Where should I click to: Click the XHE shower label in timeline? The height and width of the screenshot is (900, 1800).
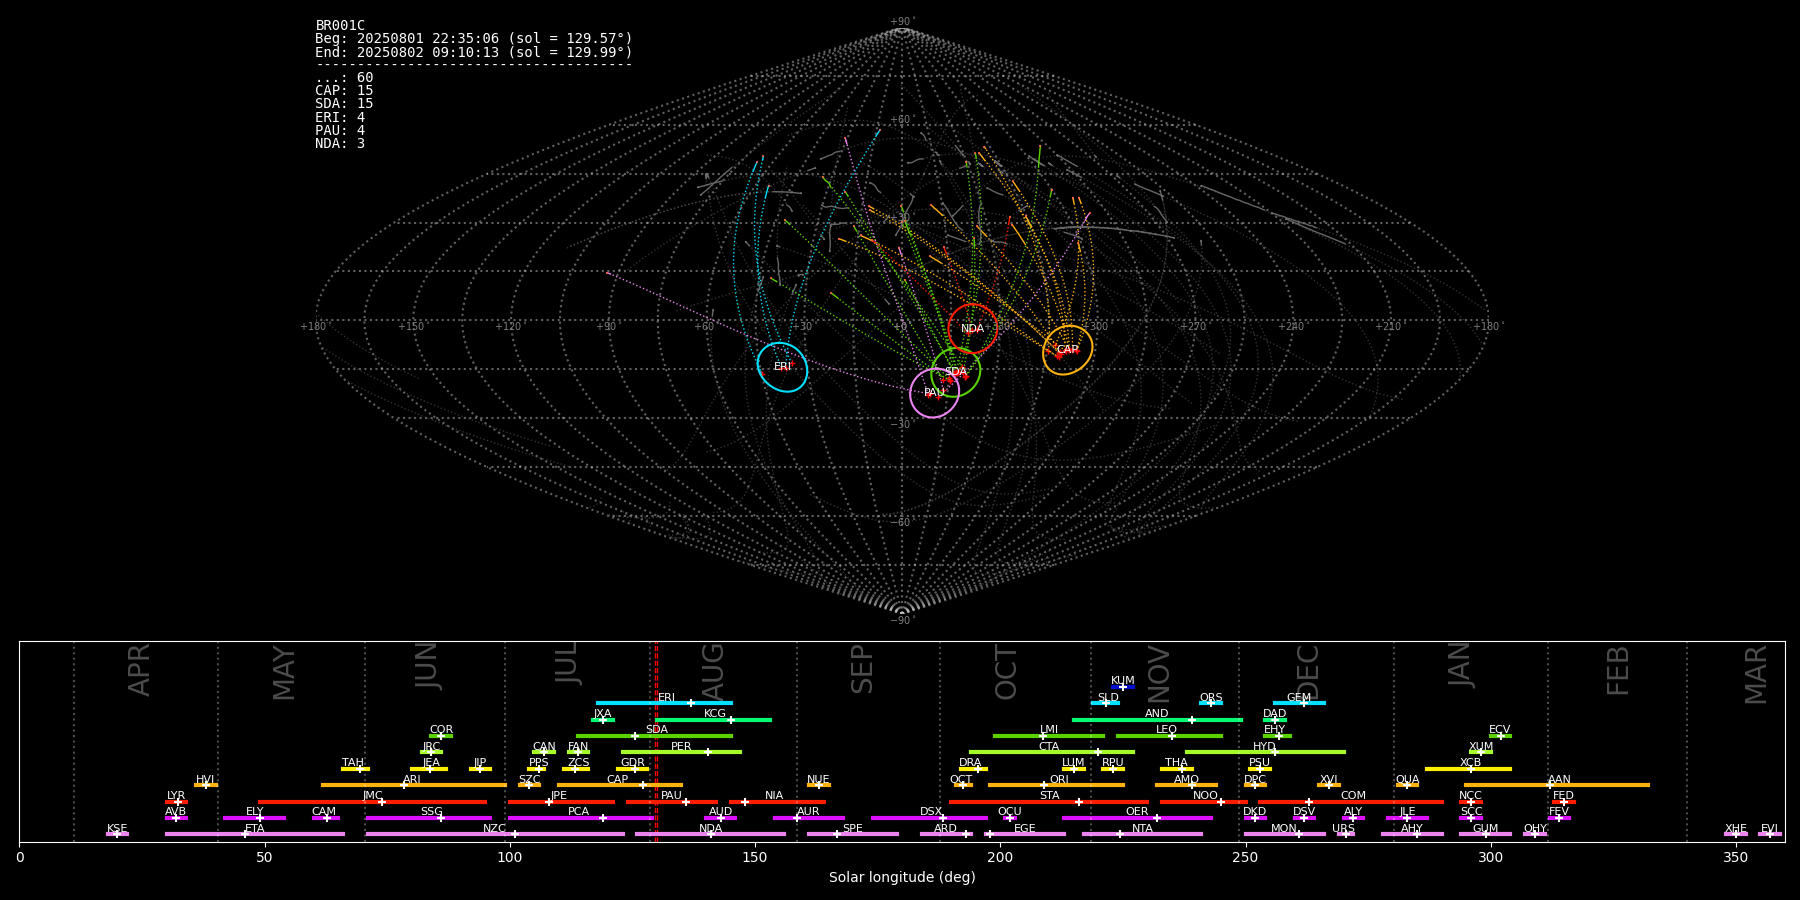click(1735, 829)
